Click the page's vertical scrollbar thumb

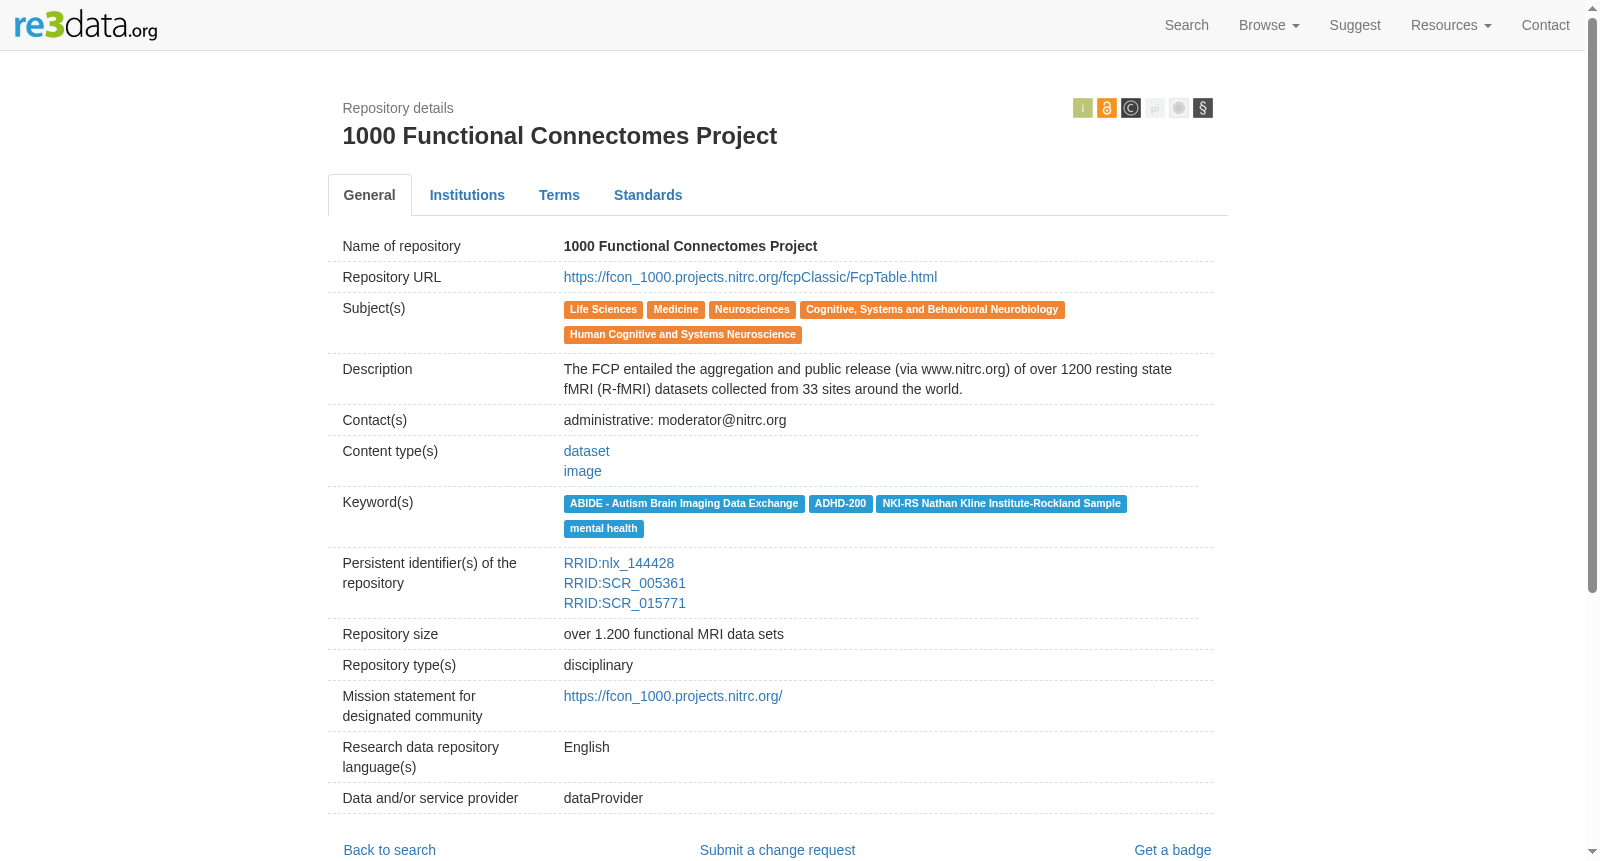point(1592,305)
